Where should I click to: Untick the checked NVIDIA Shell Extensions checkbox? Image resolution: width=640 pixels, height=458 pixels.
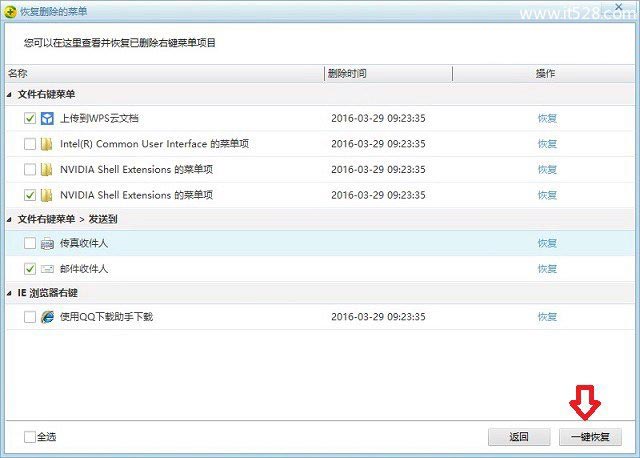pos(30,195)
